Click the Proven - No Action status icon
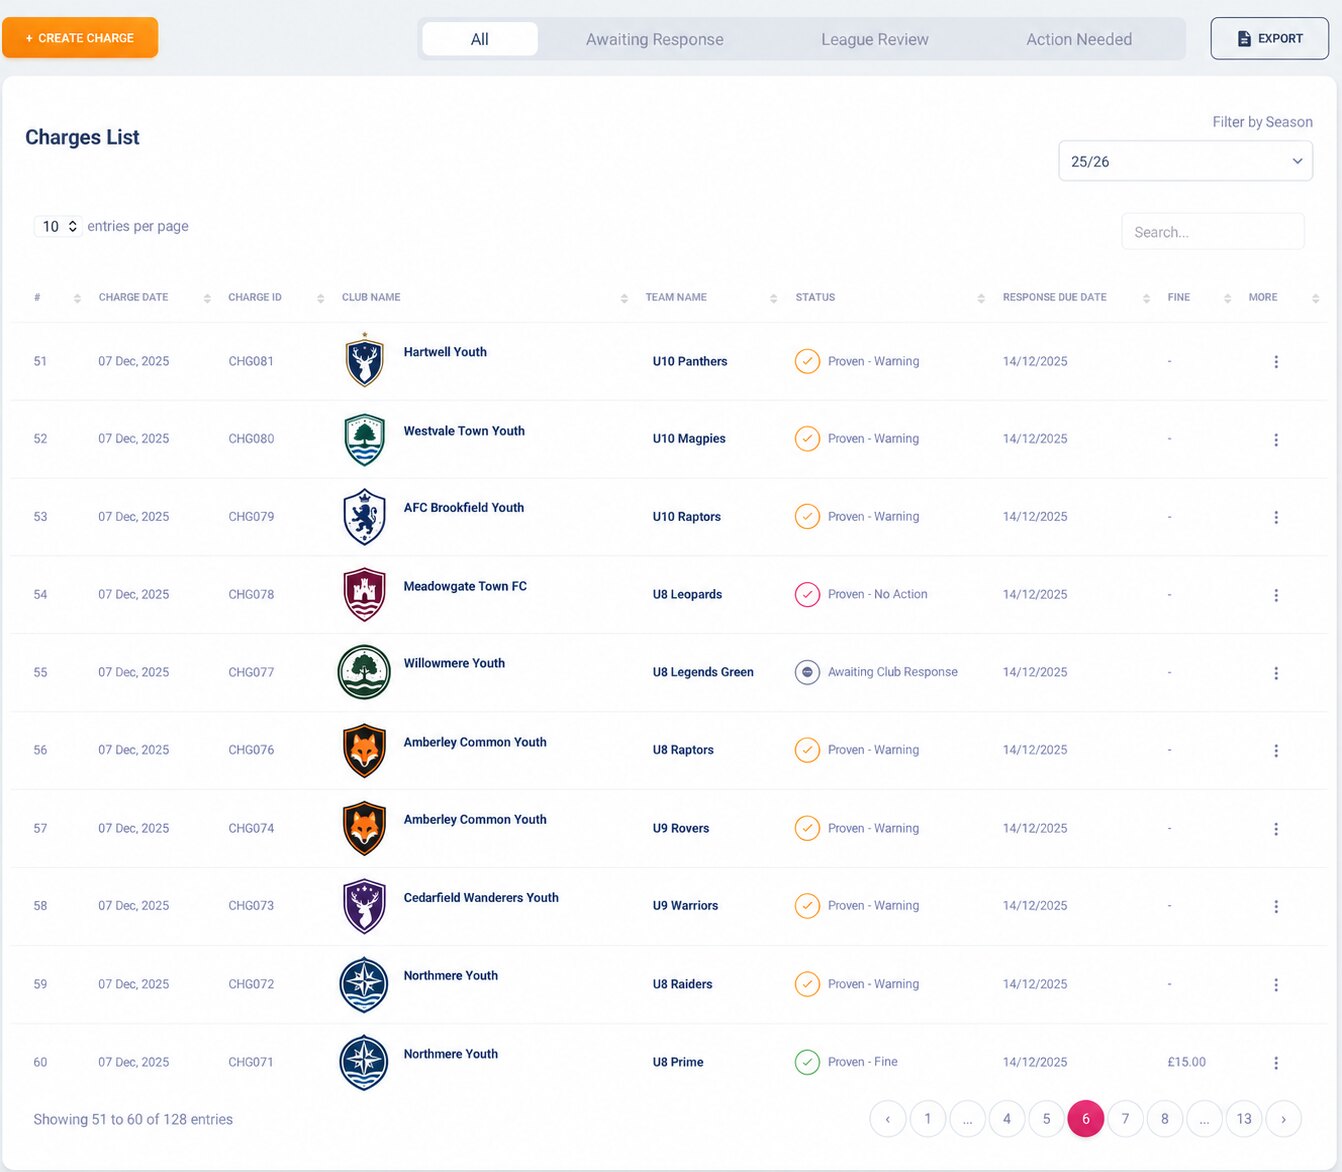 [x=807, y=594]
